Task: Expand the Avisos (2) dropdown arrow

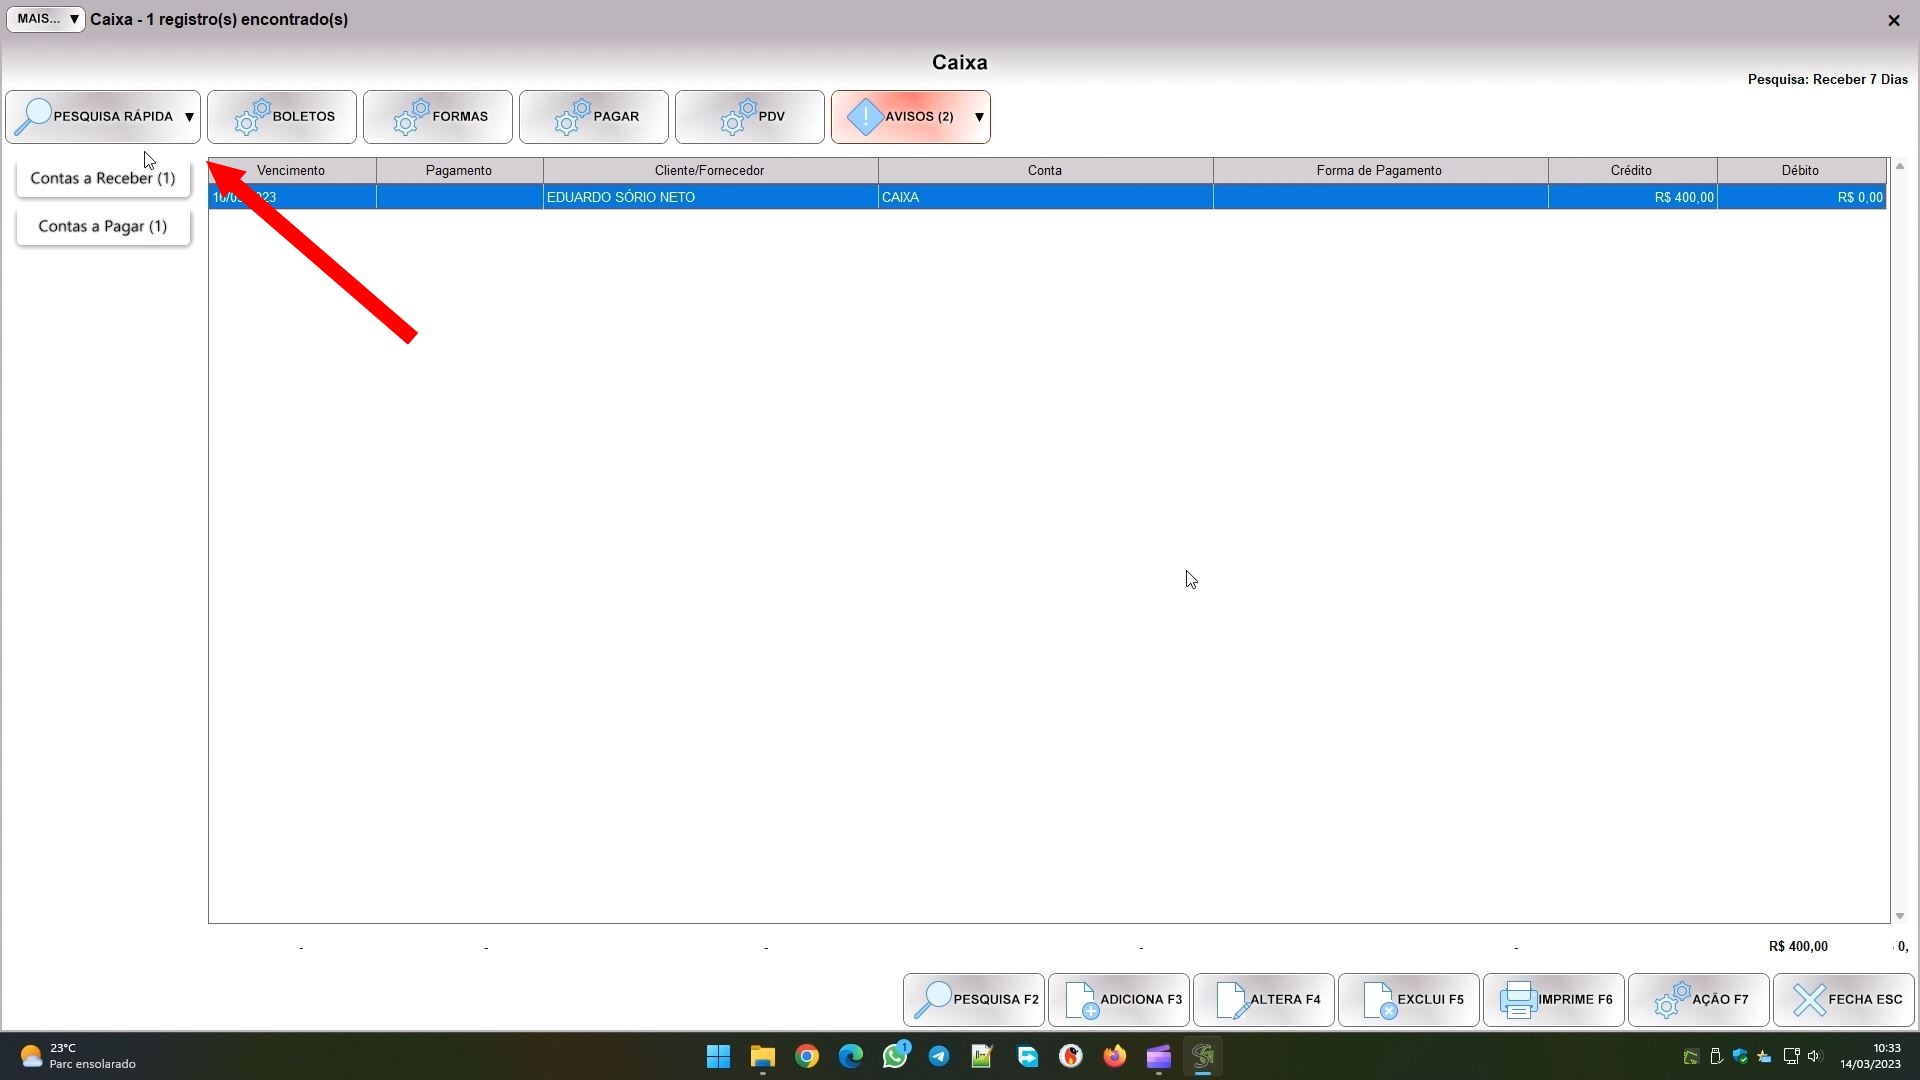Action: coord(979,117)
